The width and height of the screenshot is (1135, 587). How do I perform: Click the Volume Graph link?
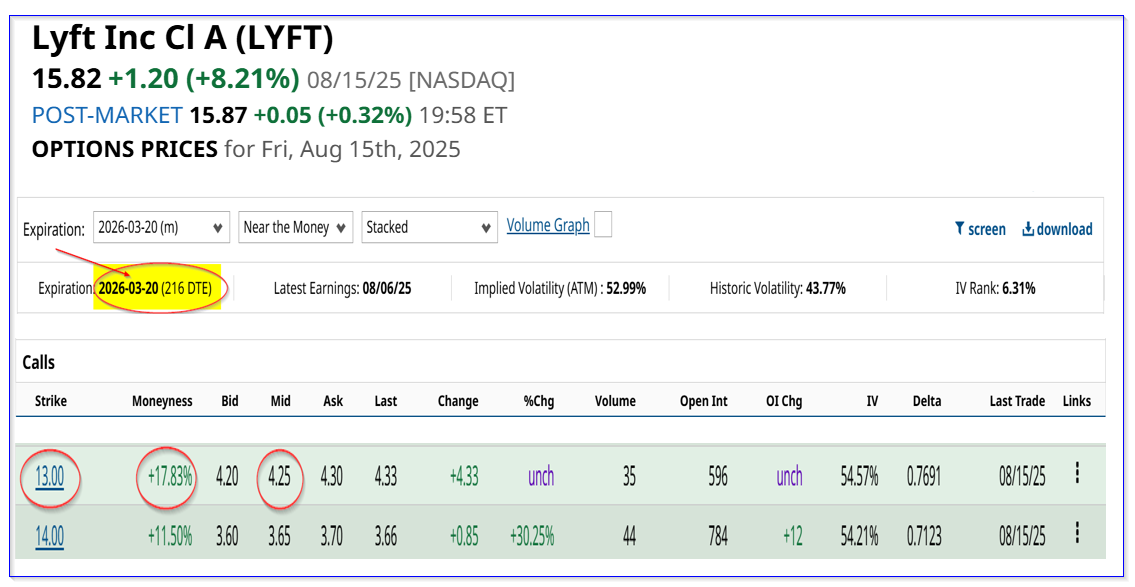pos(548,226)
